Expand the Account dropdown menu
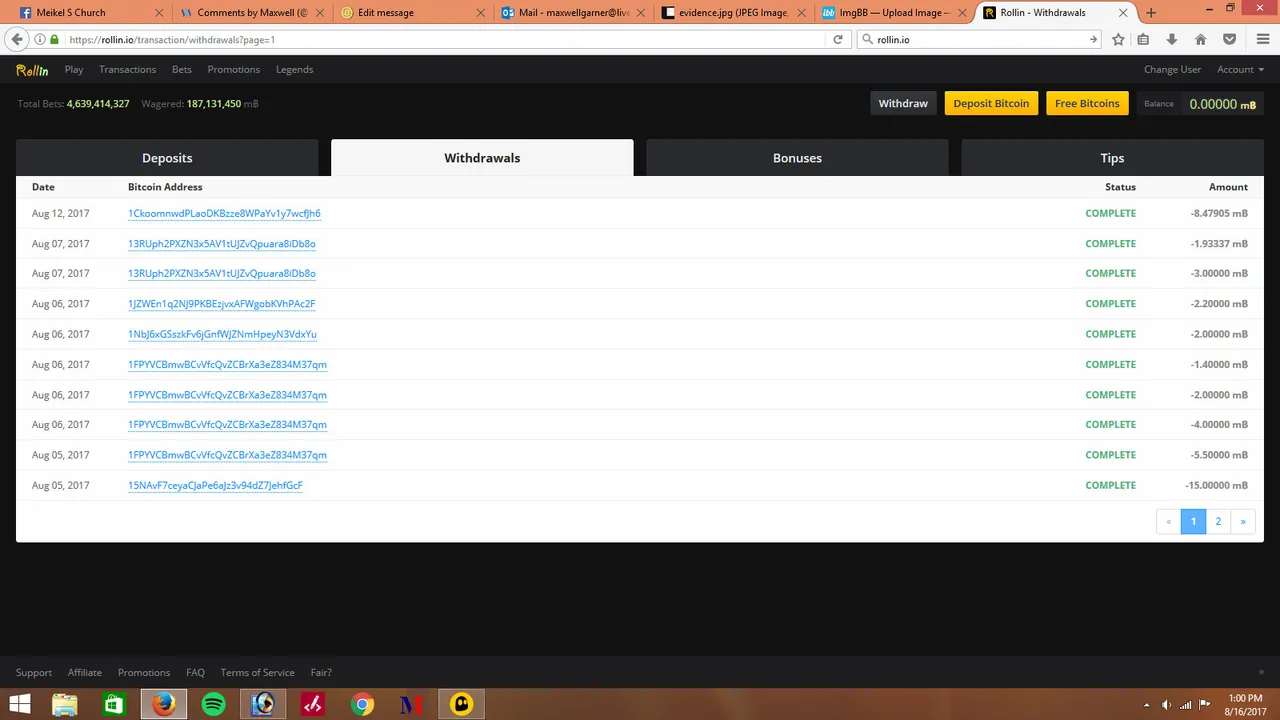 pos(1240,70)
